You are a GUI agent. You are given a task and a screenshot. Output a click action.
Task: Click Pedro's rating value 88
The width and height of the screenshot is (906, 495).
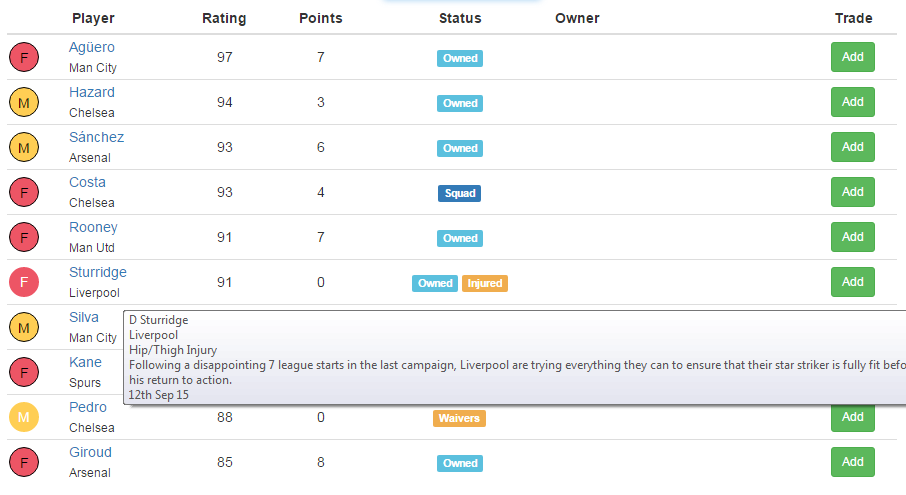[225, 418]
